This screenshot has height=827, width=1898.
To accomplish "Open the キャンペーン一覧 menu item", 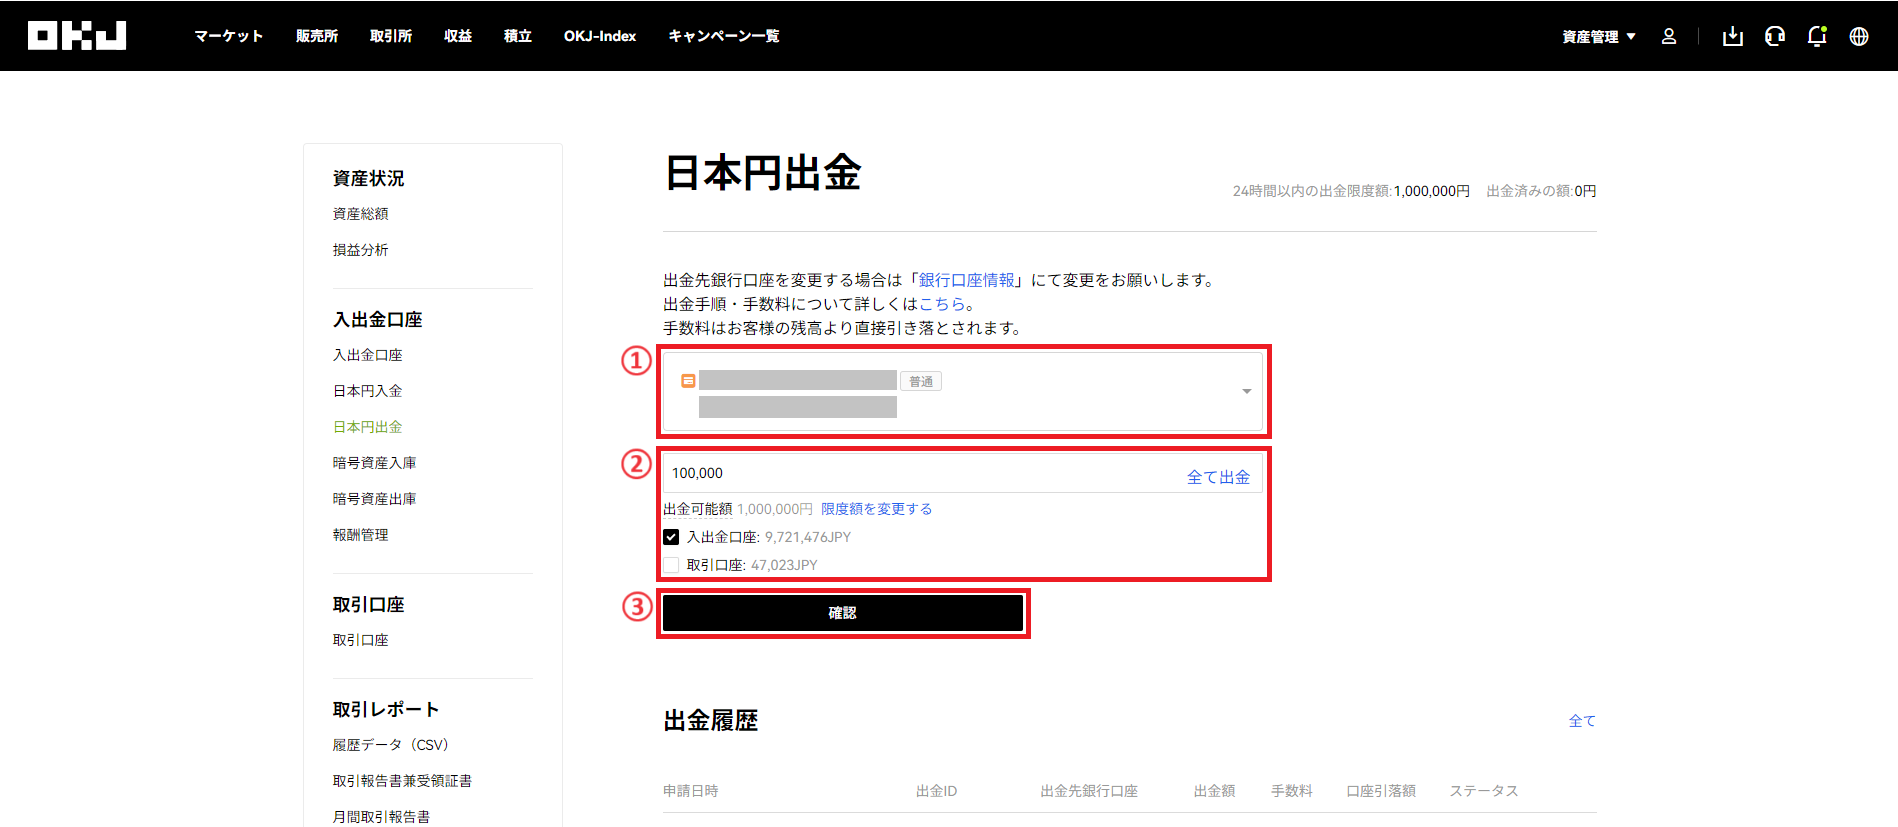I will tap(723, 36).
